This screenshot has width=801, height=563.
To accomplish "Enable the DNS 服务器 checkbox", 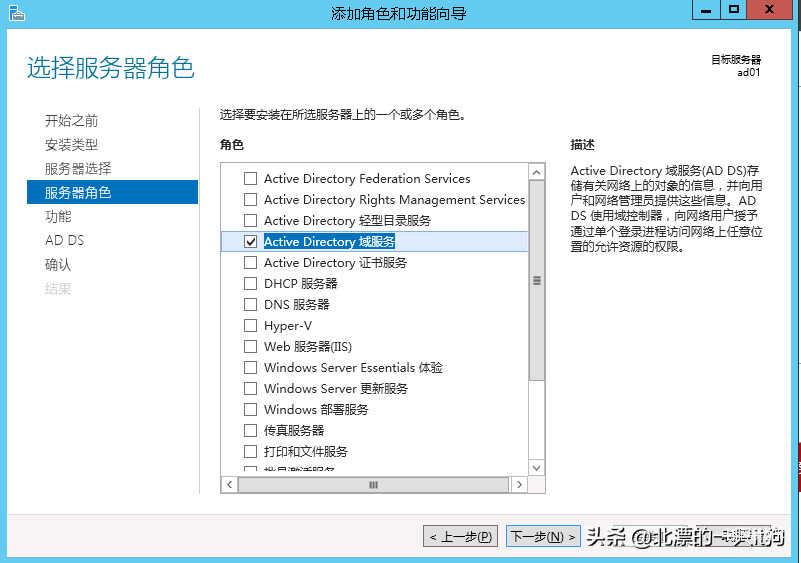I will [250, 304].
